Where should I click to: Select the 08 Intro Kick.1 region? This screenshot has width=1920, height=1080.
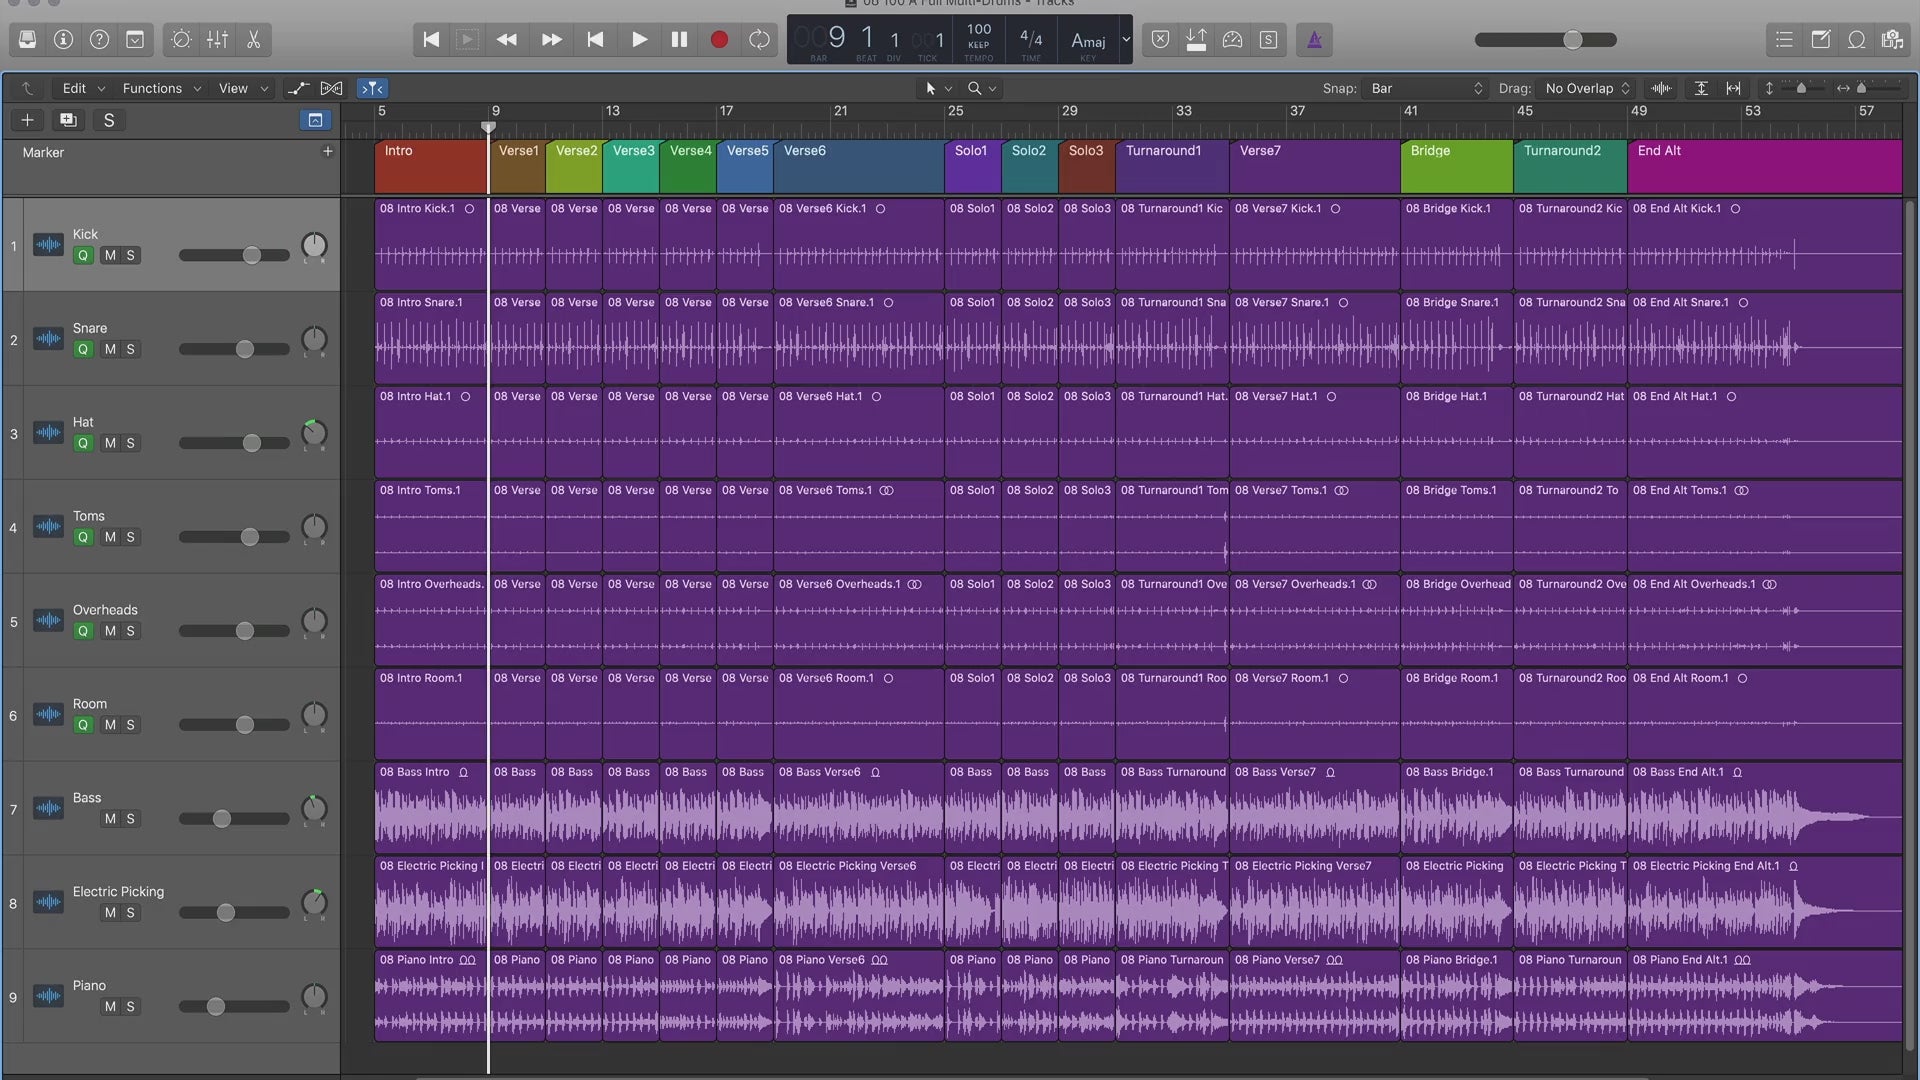point(431,244)
